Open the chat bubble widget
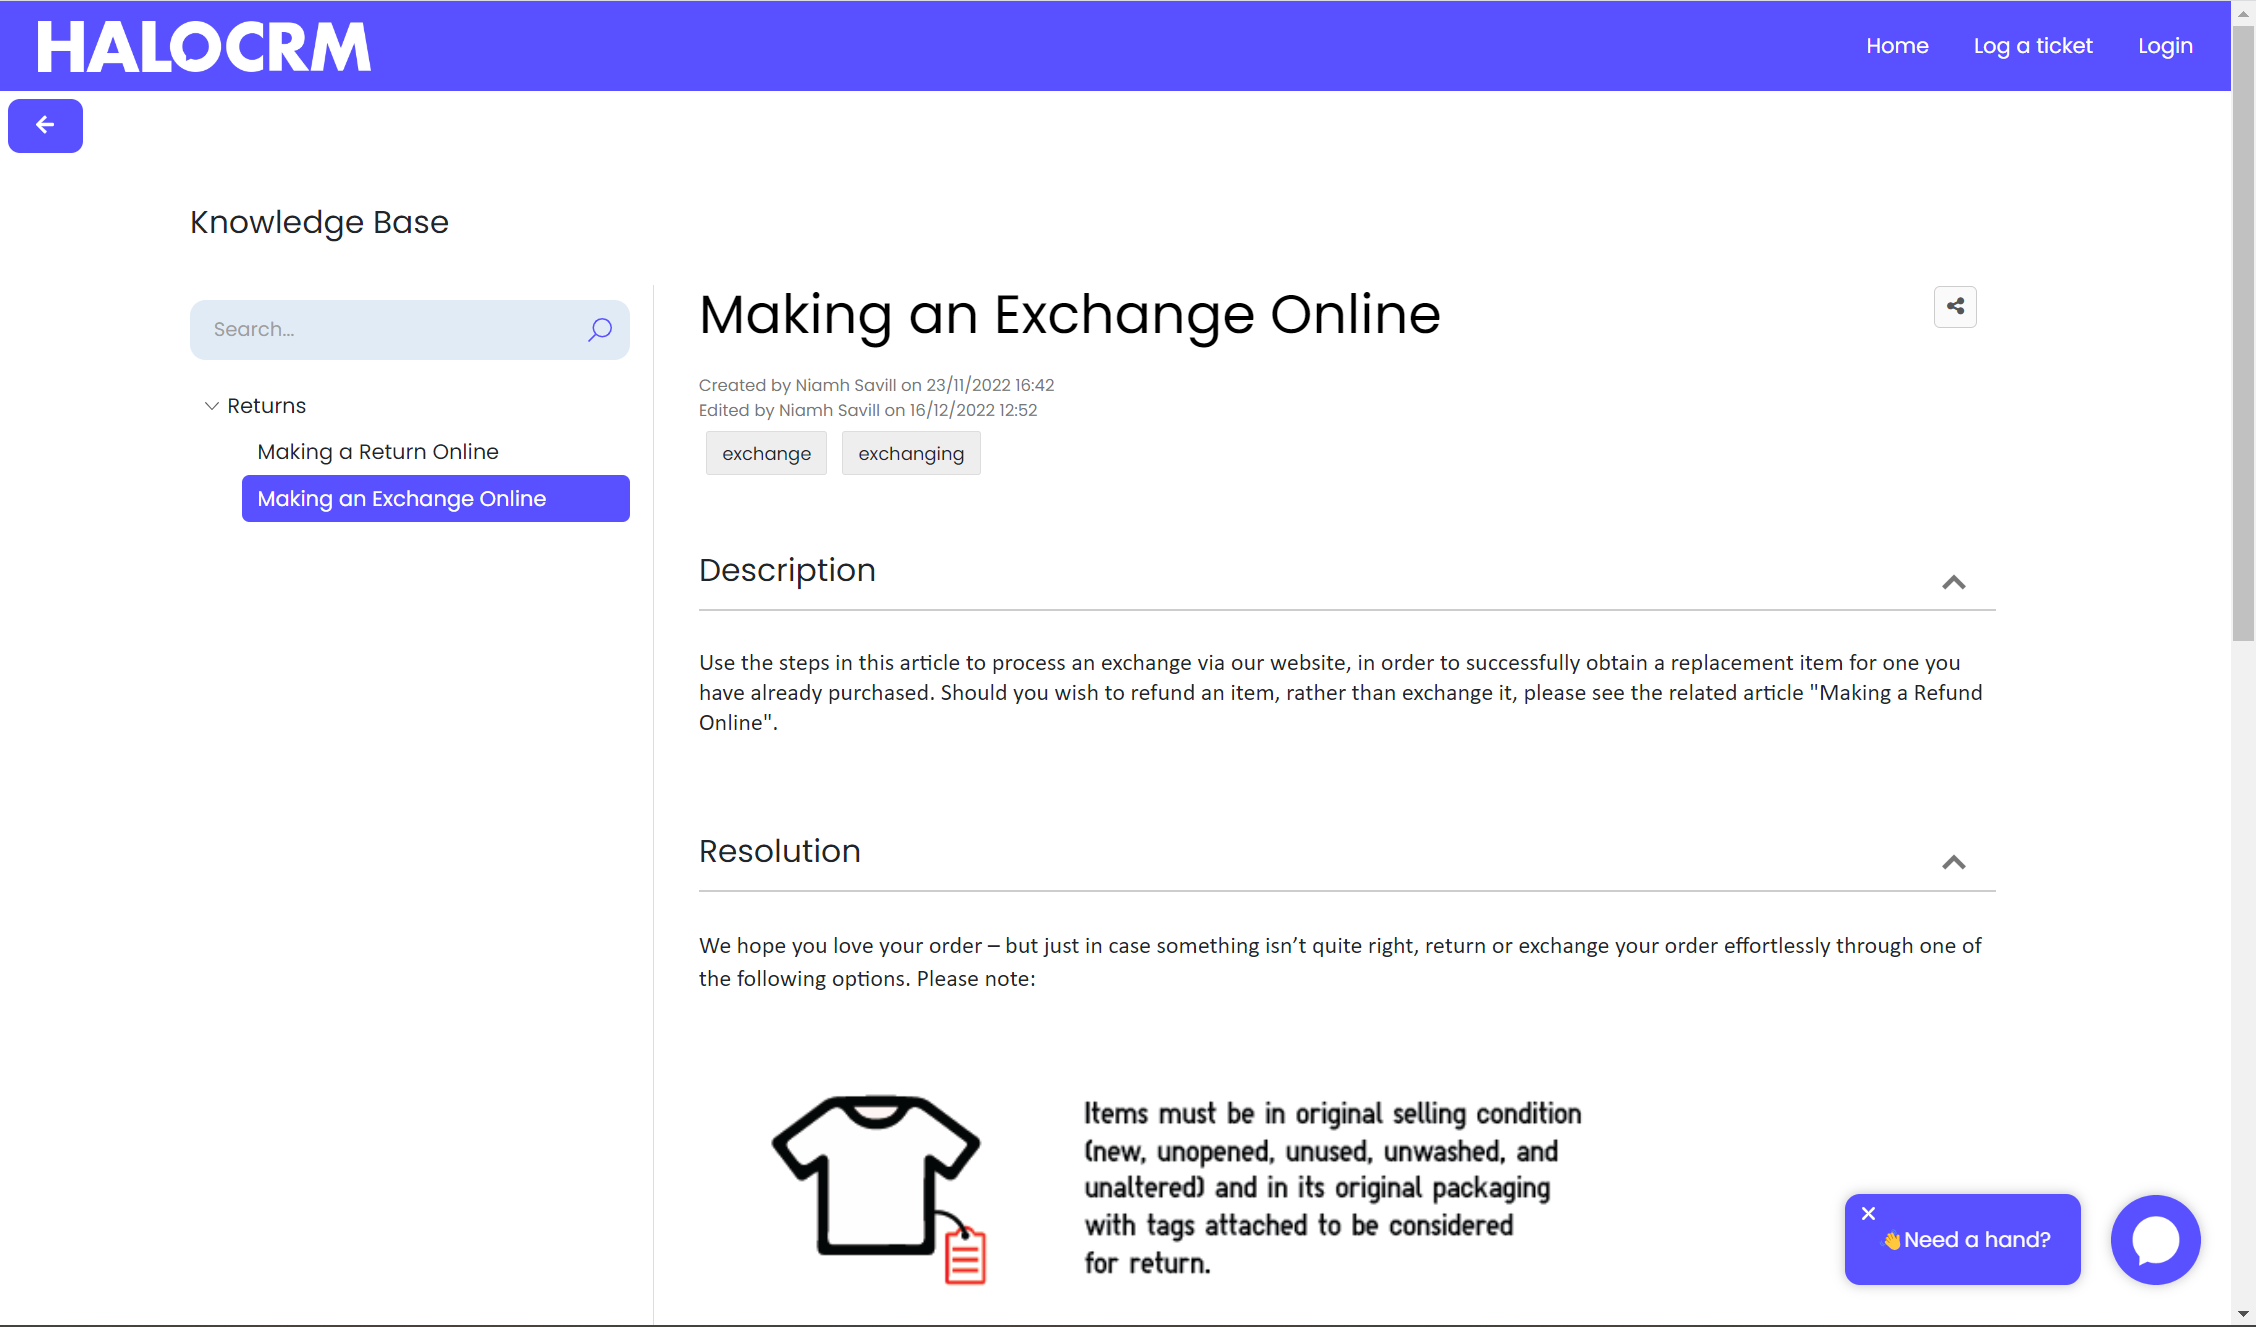Screen dimensions: 2256x1327 click(x=2155, y=1240)
